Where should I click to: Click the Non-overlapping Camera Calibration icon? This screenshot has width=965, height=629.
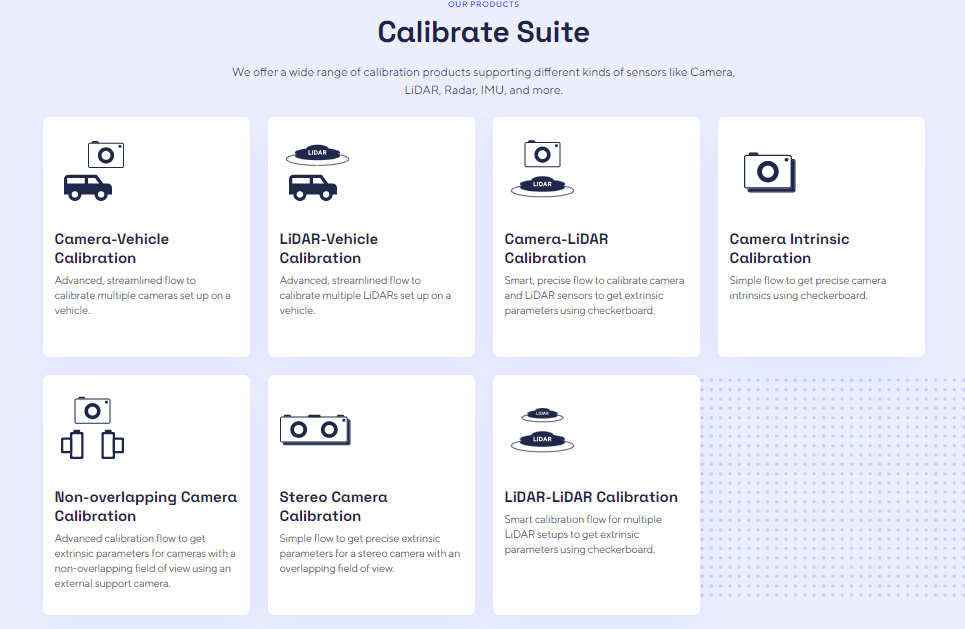(92, 428)
